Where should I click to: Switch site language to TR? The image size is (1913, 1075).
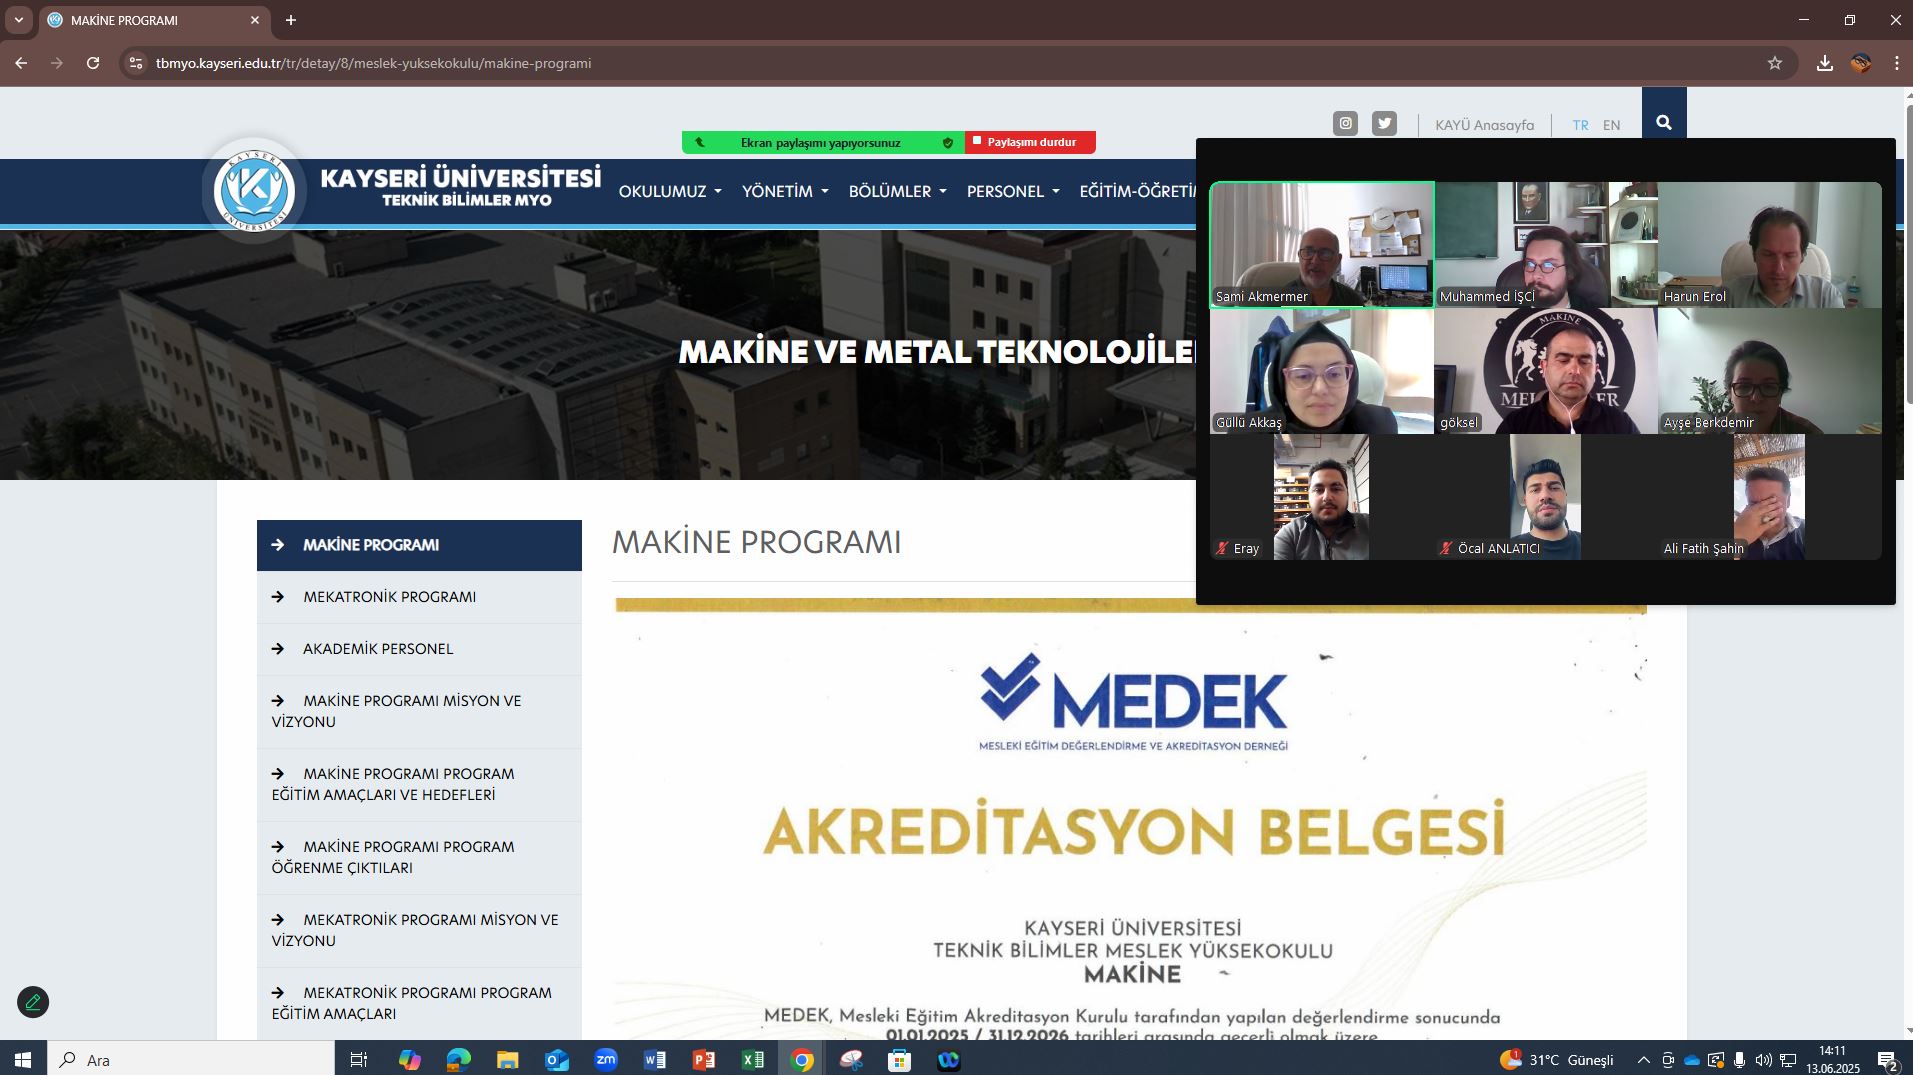(x=1580, y=125)
